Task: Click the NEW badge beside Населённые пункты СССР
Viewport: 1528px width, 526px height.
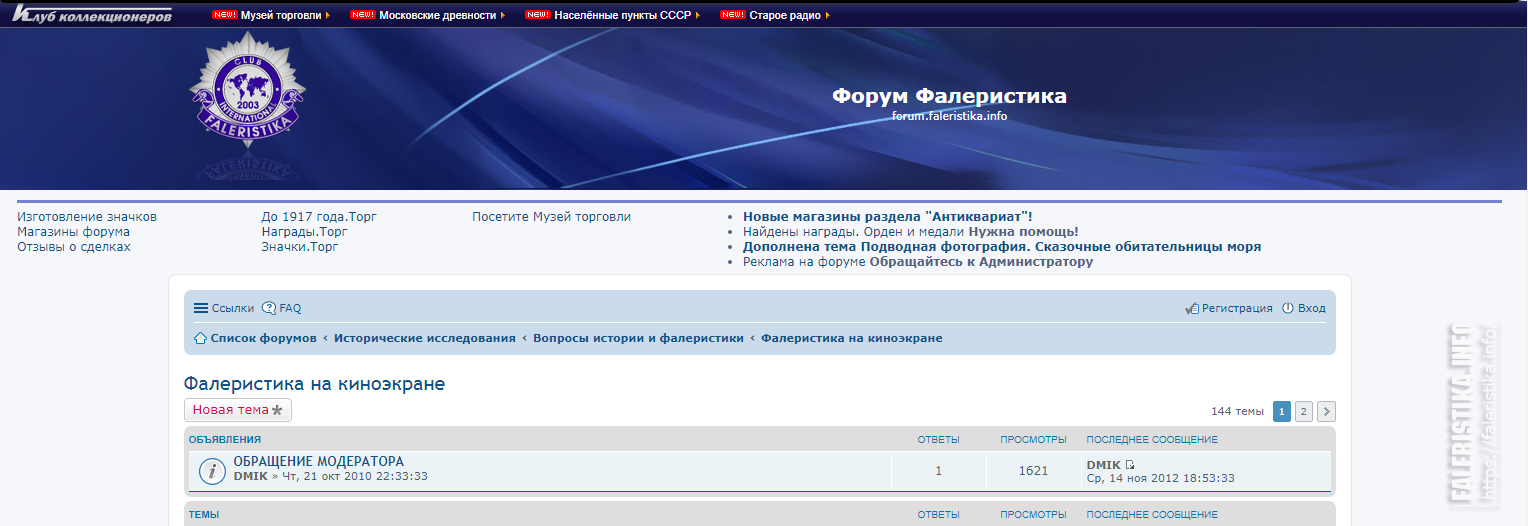Action: click(538, 15)
